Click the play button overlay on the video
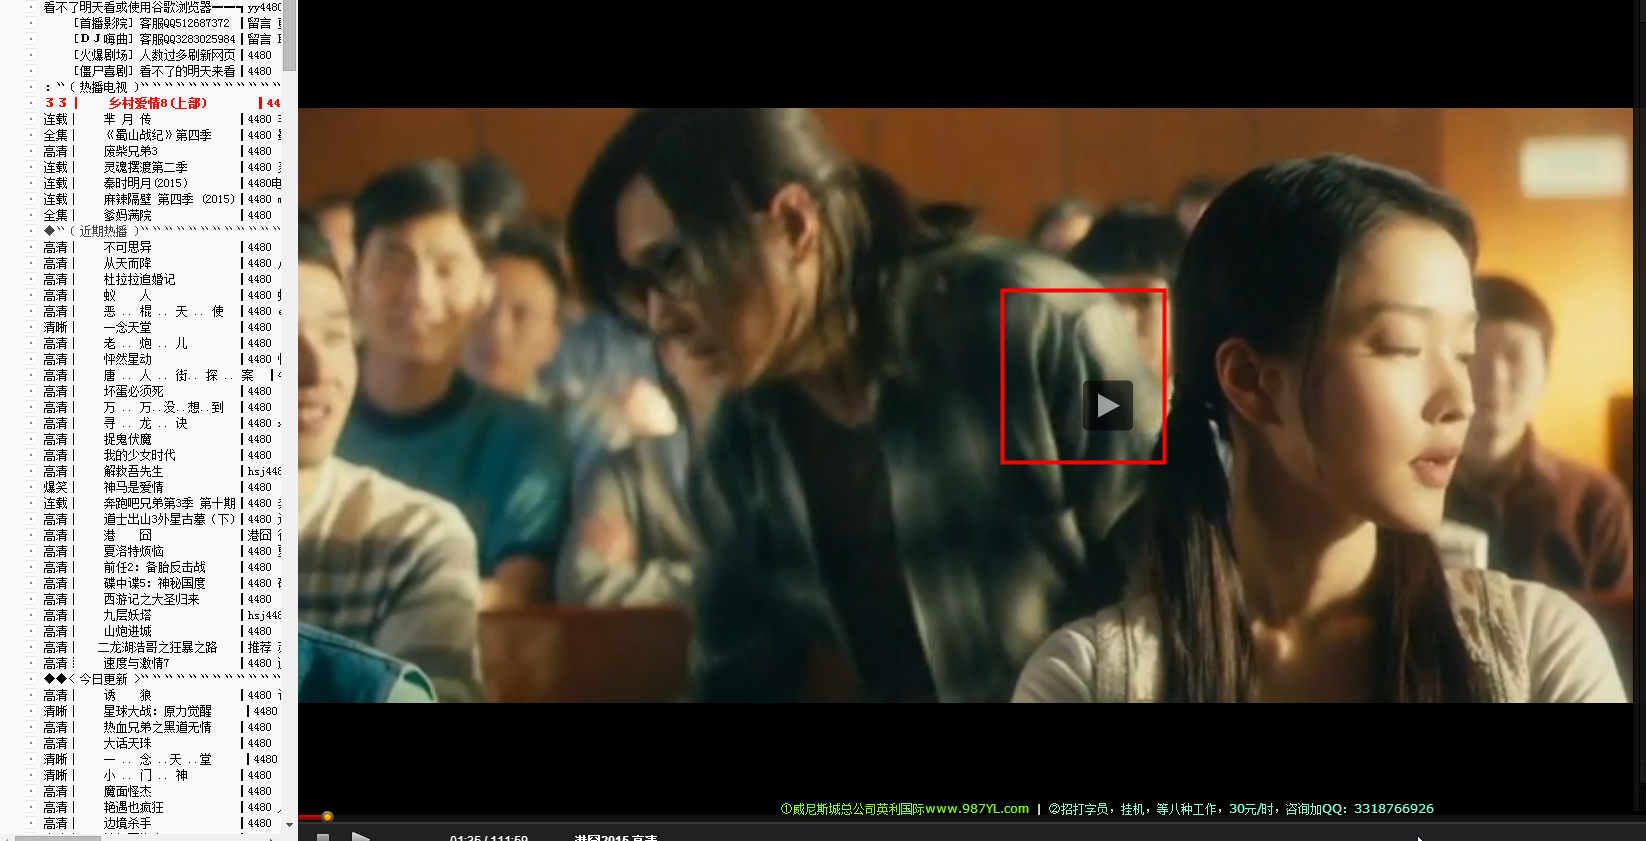Image resolution: width=1646 pixels, height=841 pixels. 1108,405
